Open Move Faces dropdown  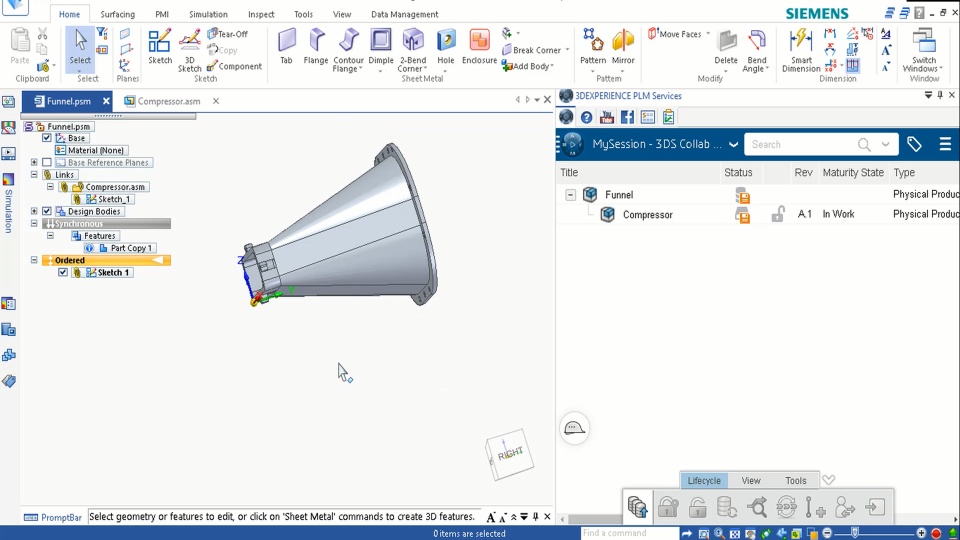pos(708,34)
